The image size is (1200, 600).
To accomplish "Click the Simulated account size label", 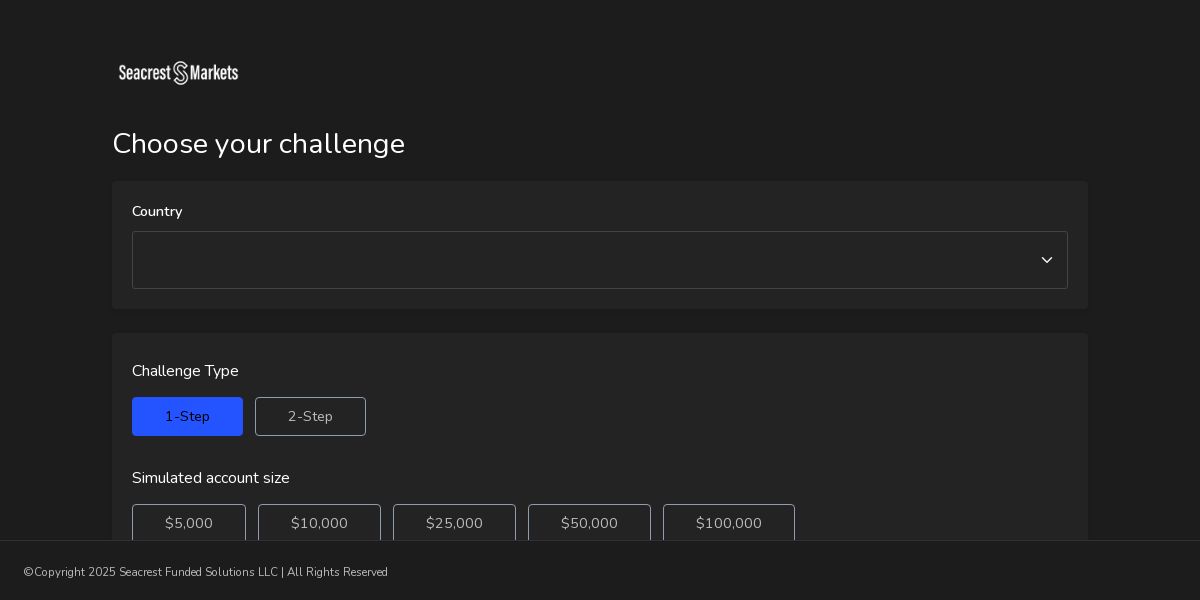I will (x=211, y=478).
